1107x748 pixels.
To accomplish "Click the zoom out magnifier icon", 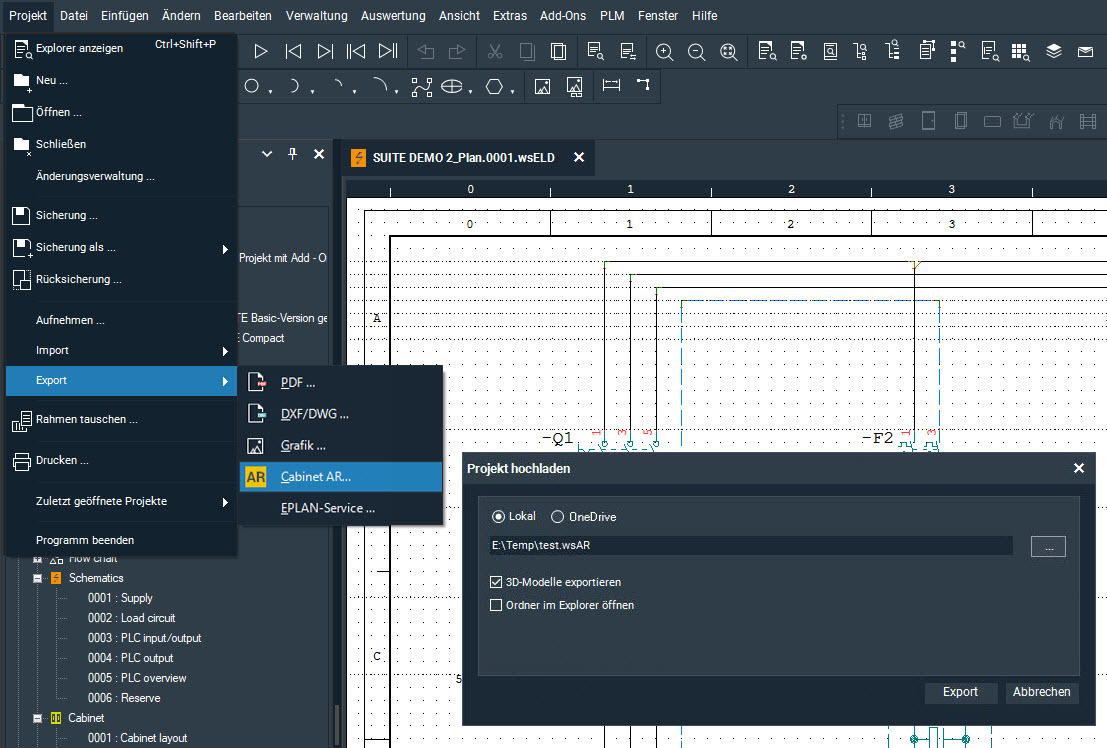I will pyautogui.click(x=696, y=52).
